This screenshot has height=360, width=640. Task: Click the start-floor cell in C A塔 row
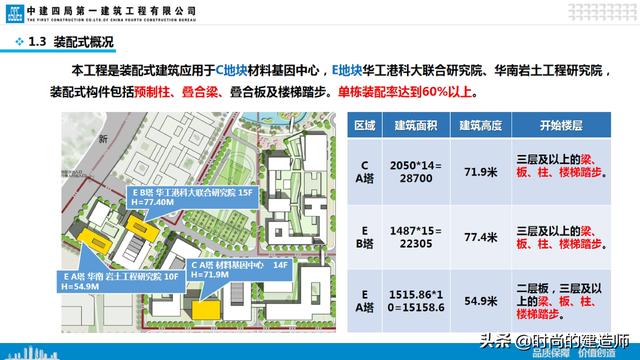pyautogui.click(x=561, y=172)
